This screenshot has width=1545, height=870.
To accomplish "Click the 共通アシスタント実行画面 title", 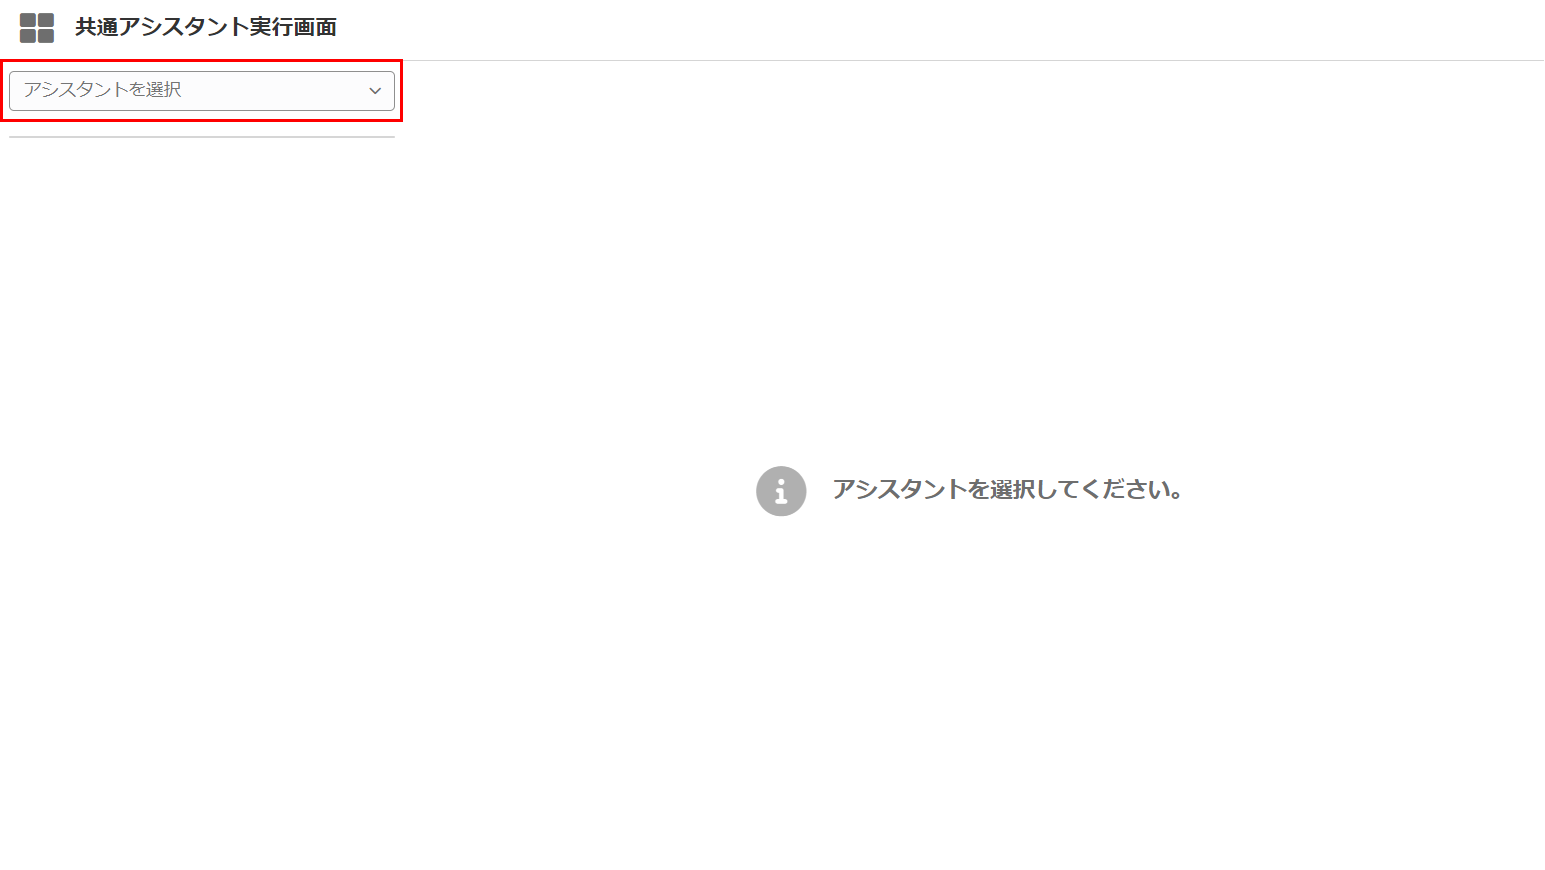I will (x=206, y=27).
